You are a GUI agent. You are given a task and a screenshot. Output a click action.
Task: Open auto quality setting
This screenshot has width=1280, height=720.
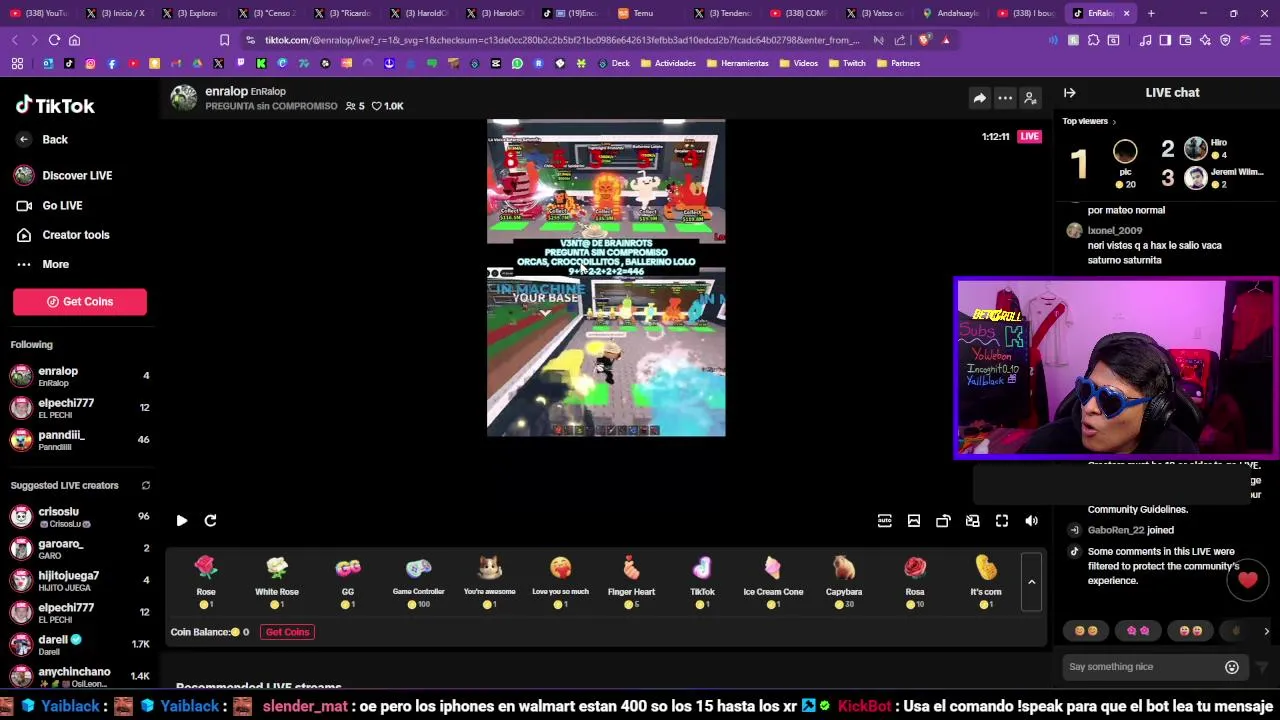coord(884,520)
